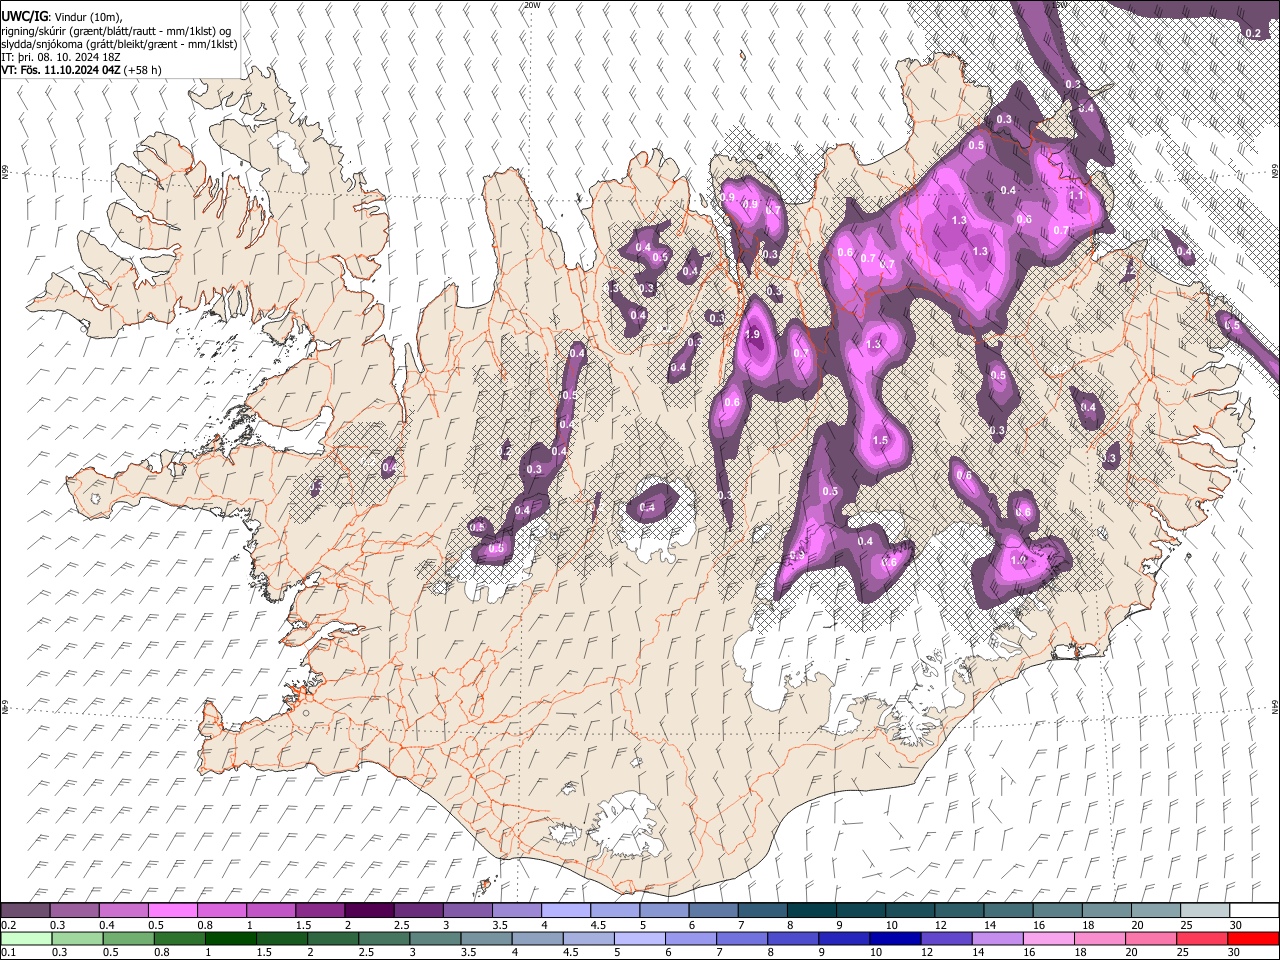Pick the 0.4 swatch in the upper legend row
This screenshot has width=1280, height=960.
pyautogui.click(x=123, y=911)
